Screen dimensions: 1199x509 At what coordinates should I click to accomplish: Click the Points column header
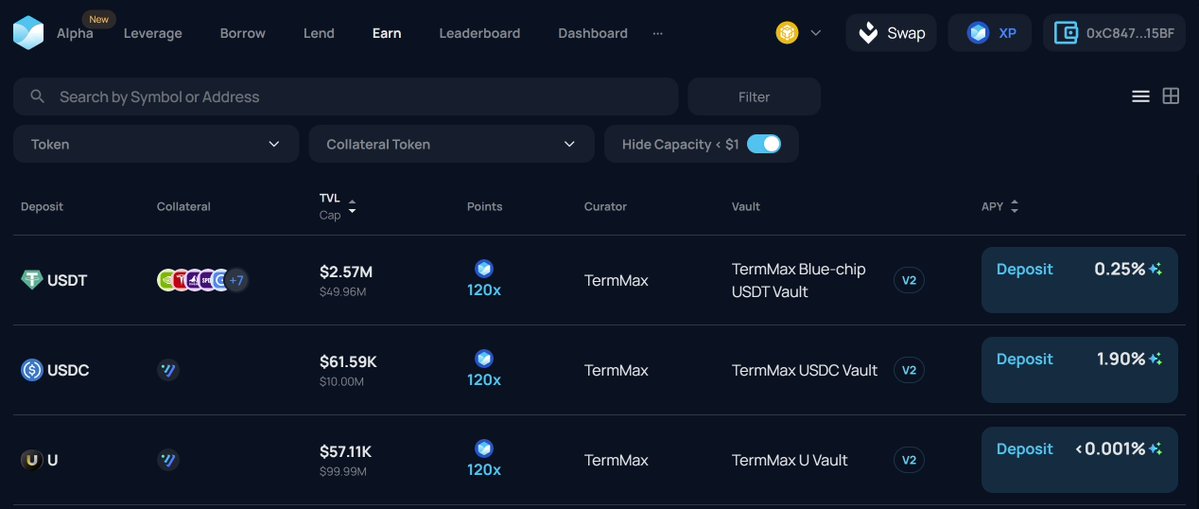click(x=485, y=206)
